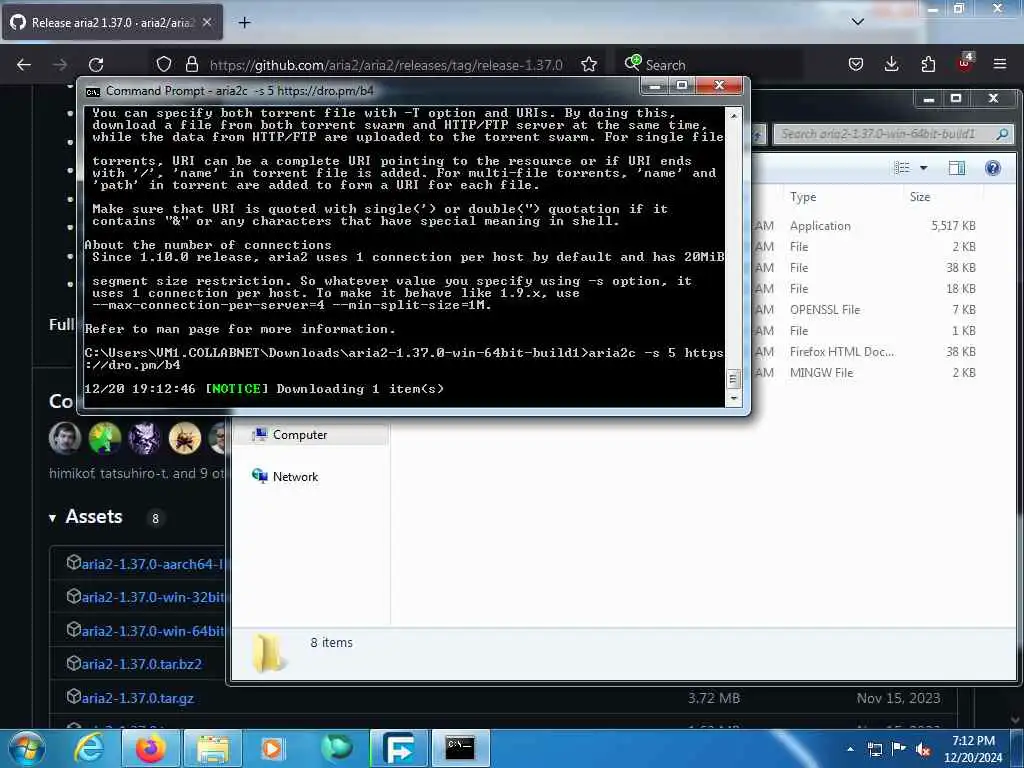Open the blue F taskbar application

click(x=398, y=748)
